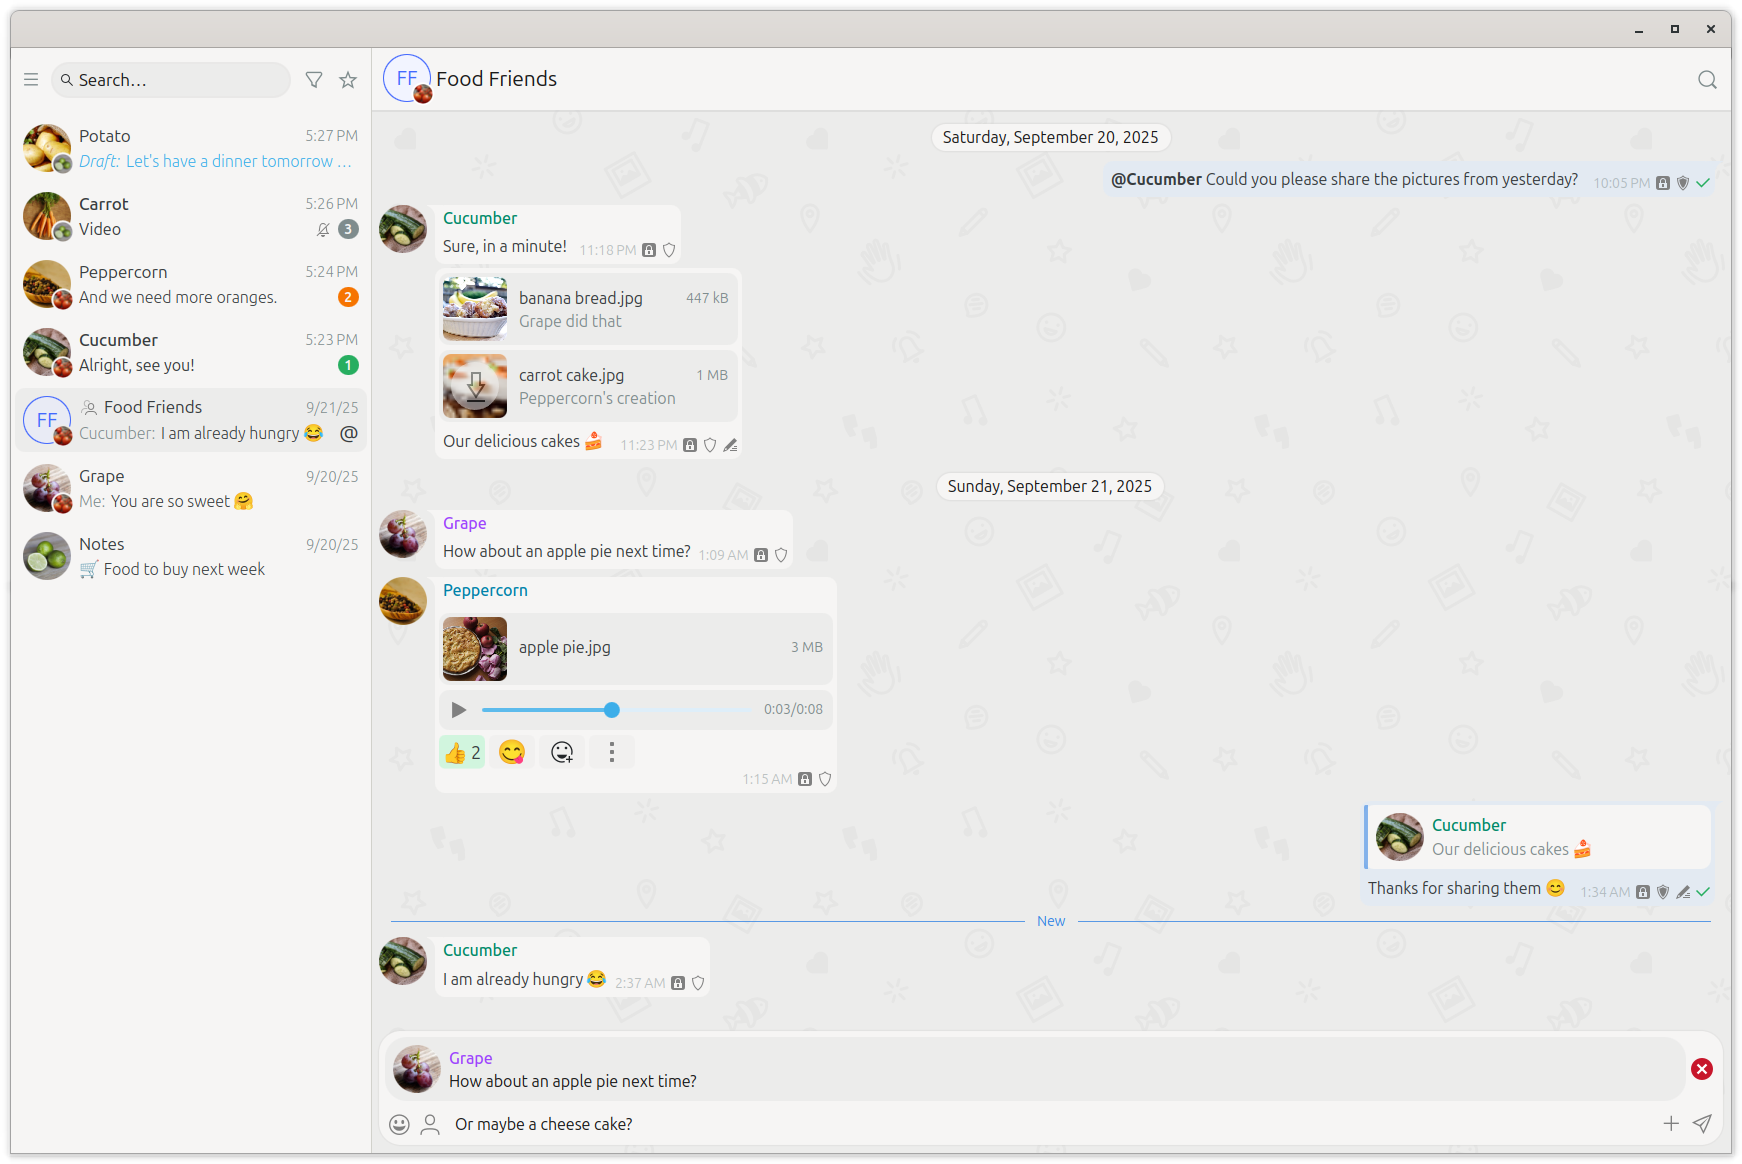Open the emoji picker in message bar
Viewport: 1742px width, 1164px height.
(399, 1124)
